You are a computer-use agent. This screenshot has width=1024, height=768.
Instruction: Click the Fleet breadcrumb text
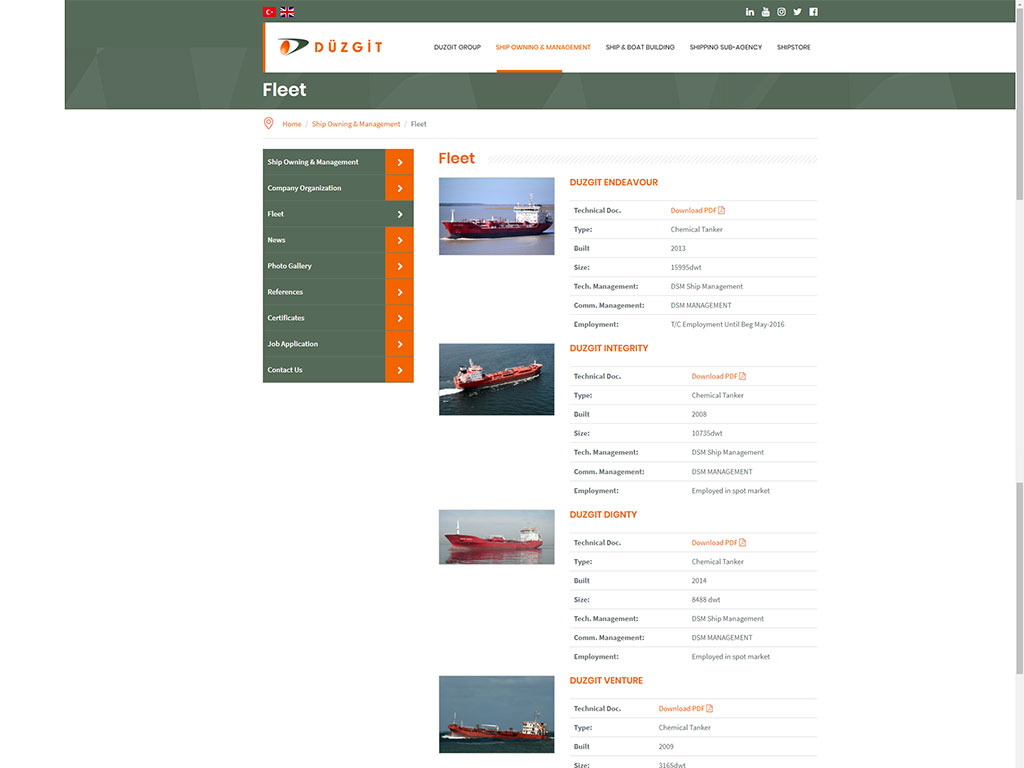point(419,124)
